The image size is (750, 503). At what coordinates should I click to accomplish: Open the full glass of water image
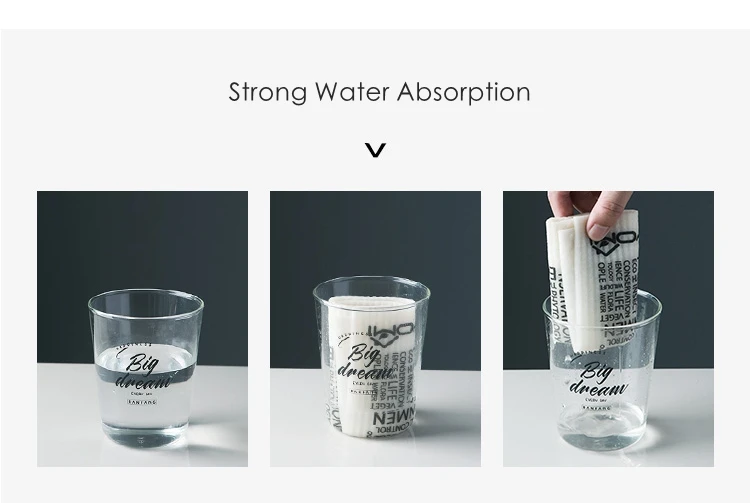pos(143,329)
